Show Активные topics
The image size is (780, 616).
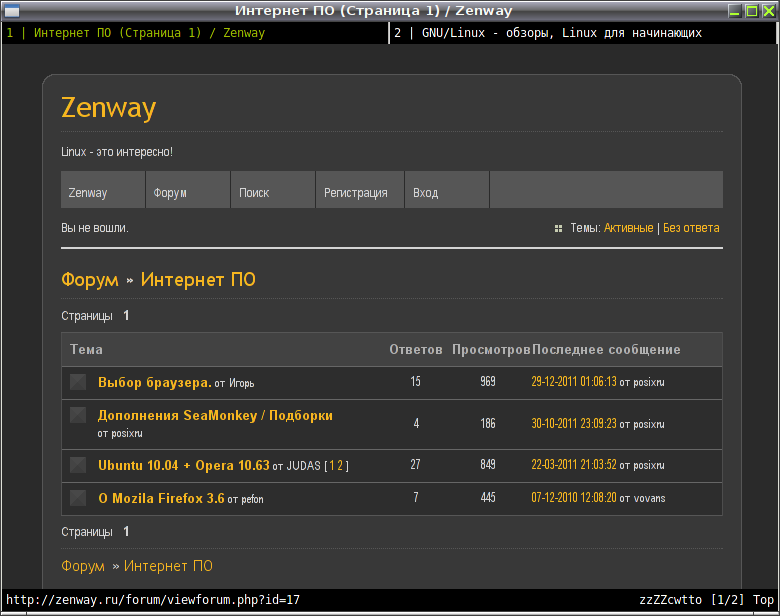[628, 228]
